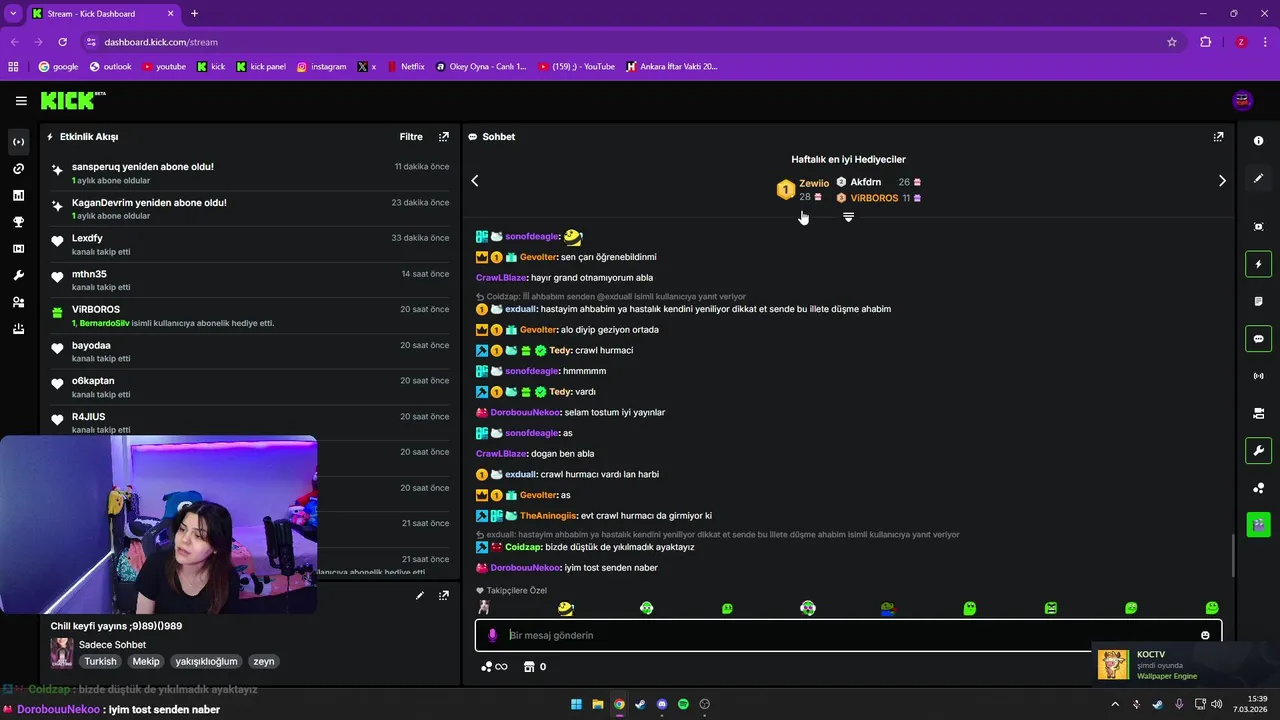Screen dimensions: 1280x720
Task: Open the trophy icon in left sidebar
Action: coord(18,222)
